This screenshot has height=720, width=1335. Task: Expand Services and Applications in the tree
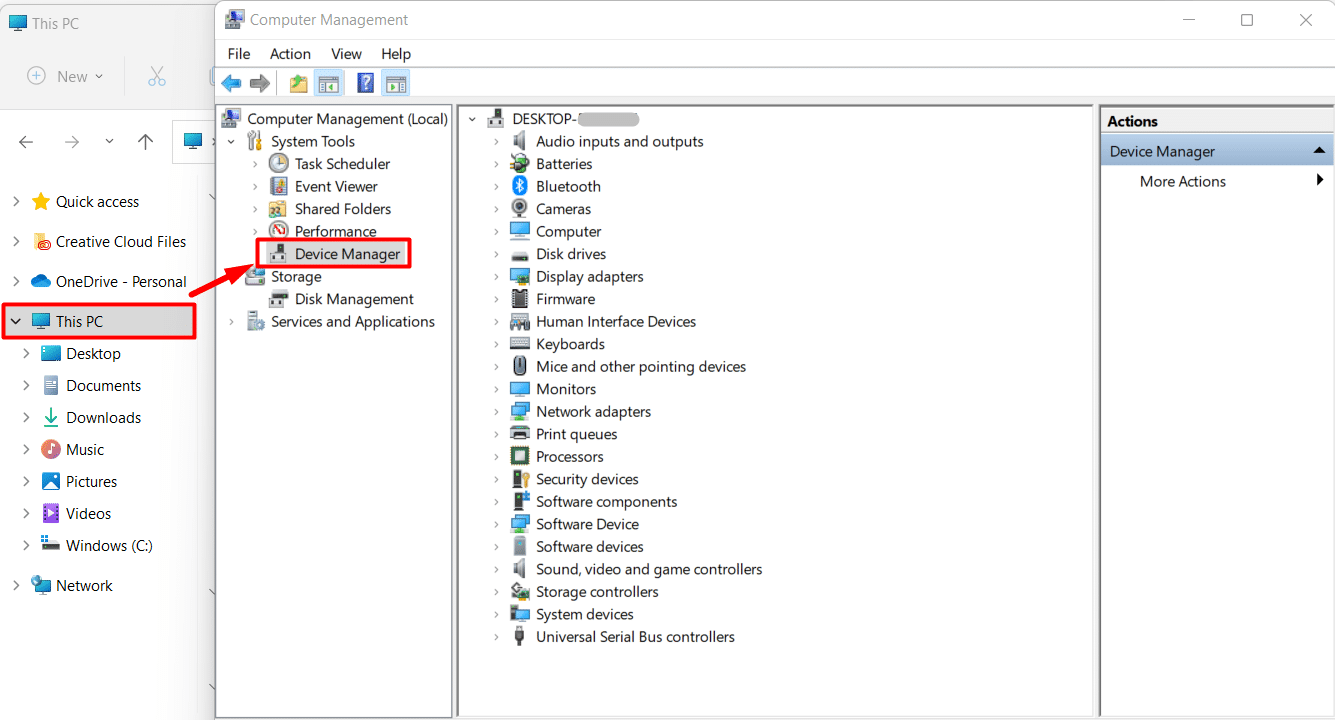pyautogui.click(x=232, y=322)
